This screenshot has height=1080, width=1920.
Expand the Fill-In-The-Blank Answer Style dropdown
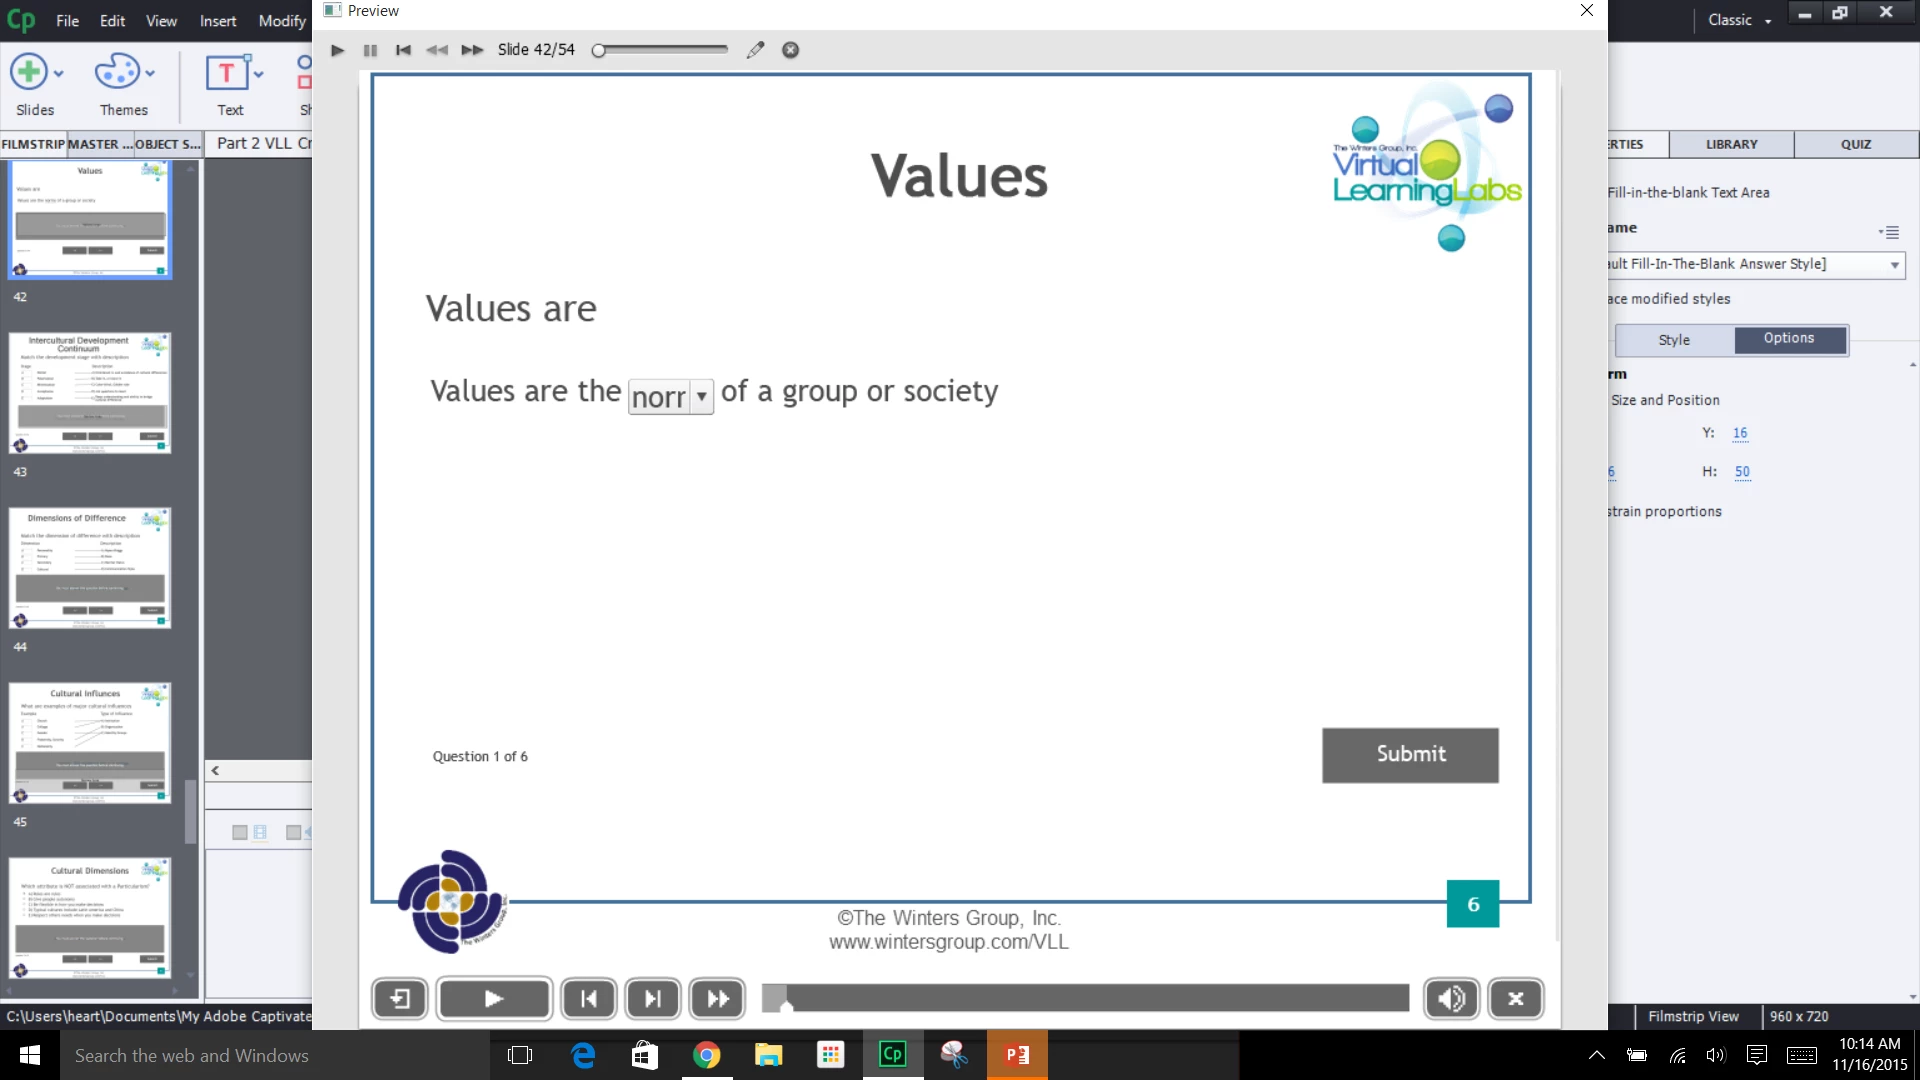(1894, 265)
